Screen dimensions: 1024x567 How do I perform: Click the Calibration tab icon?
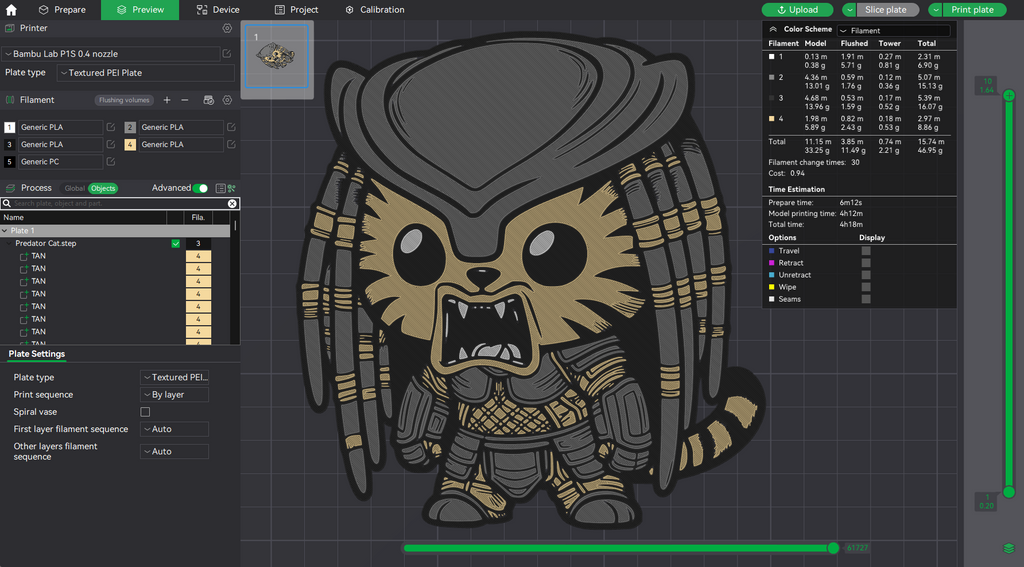pos(349,10)
